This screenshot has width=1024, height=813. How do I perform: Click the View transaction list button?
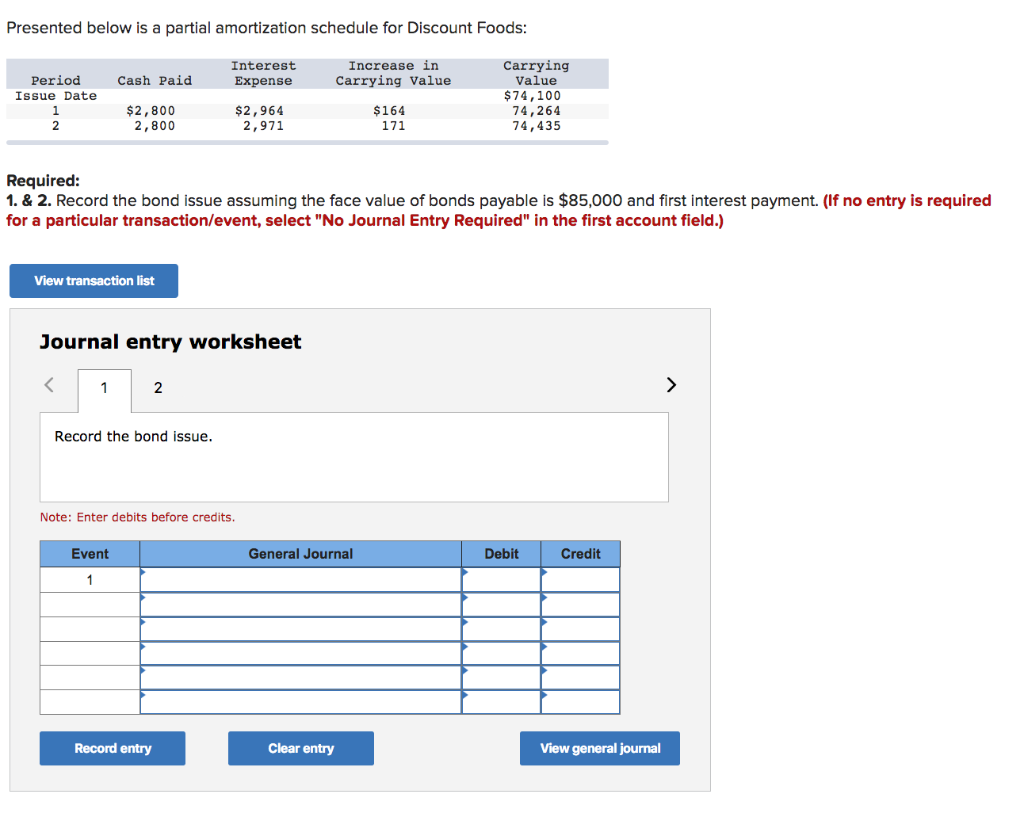[93, 281]
